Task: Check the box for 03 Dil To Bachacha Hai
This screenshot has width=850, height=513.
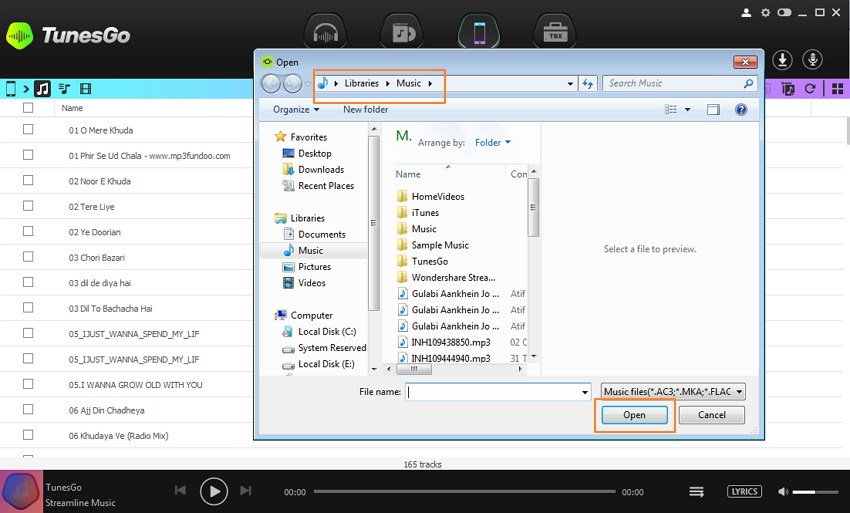Action: tap(28, 307)
